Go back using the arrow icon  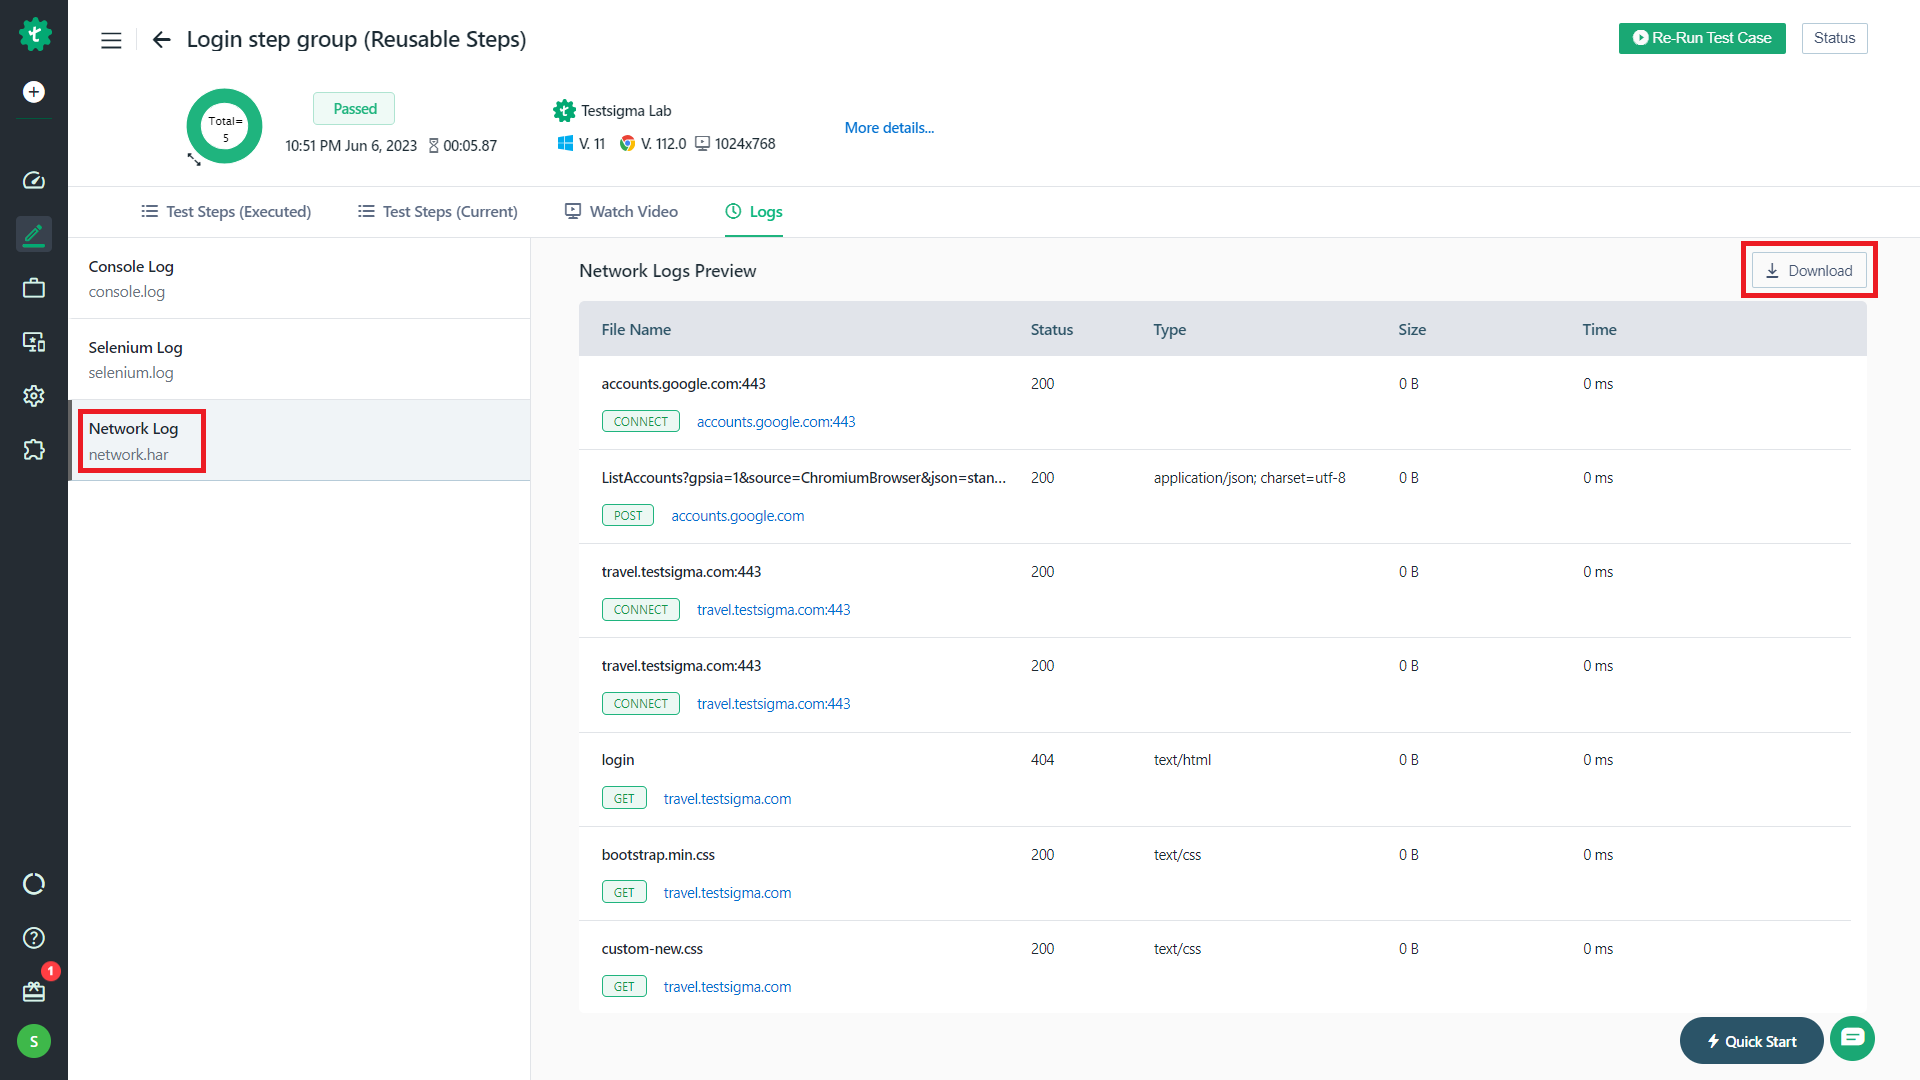[161, 40]
